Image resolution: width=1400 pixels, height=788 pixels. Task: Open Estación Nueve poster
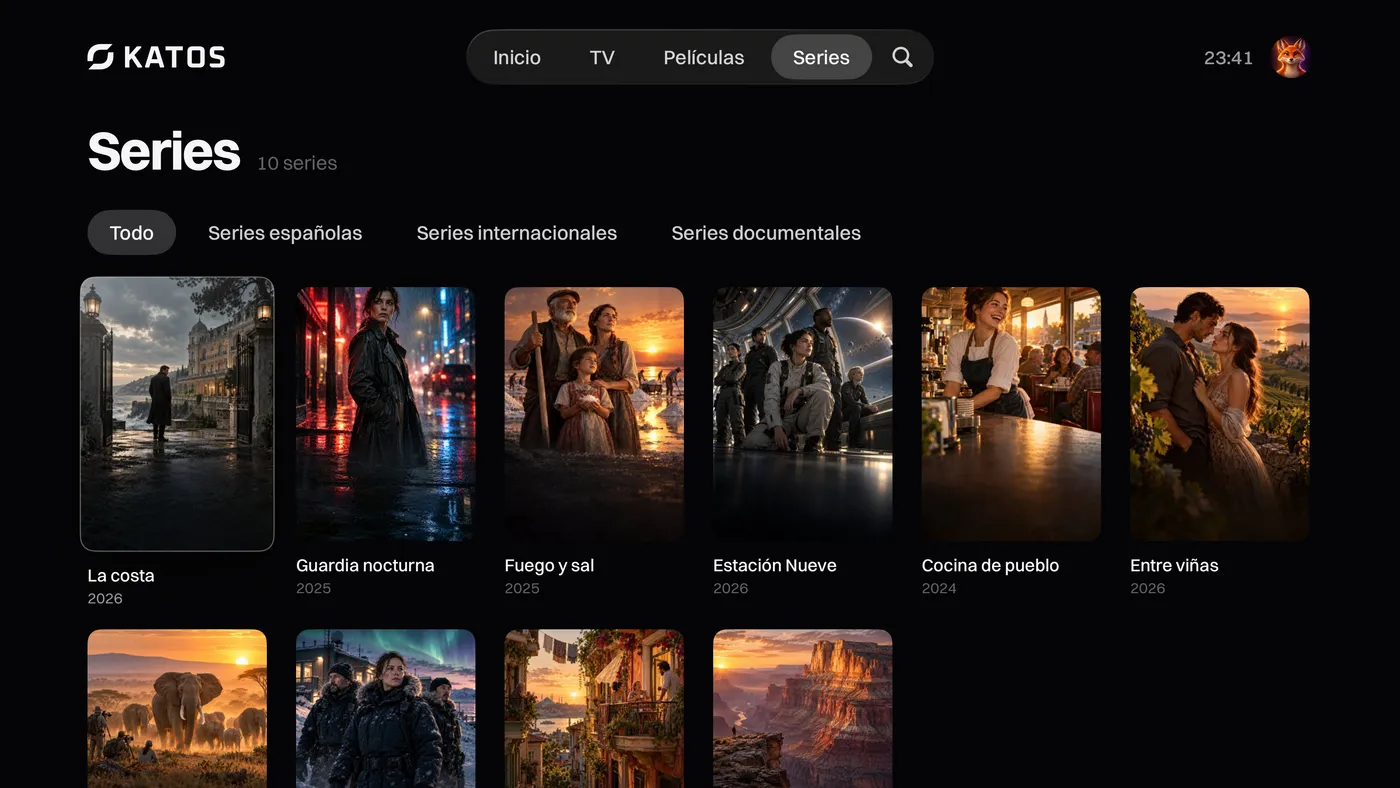click(803, 414)
